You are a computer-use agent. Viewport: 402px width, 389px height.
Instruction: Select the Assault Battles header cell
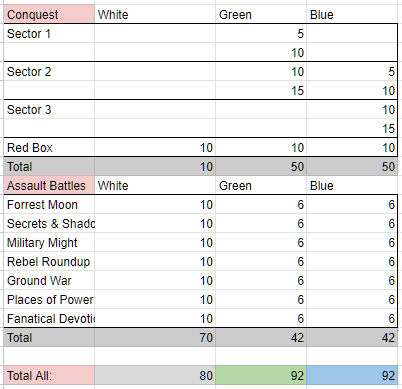tap(49, 185)
